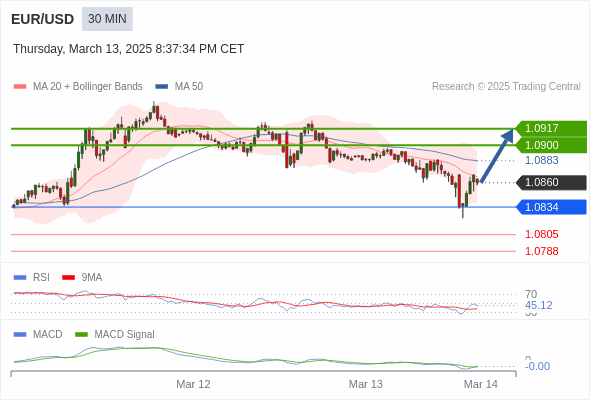Click the 1.0860 current price tag

[551, 183]
